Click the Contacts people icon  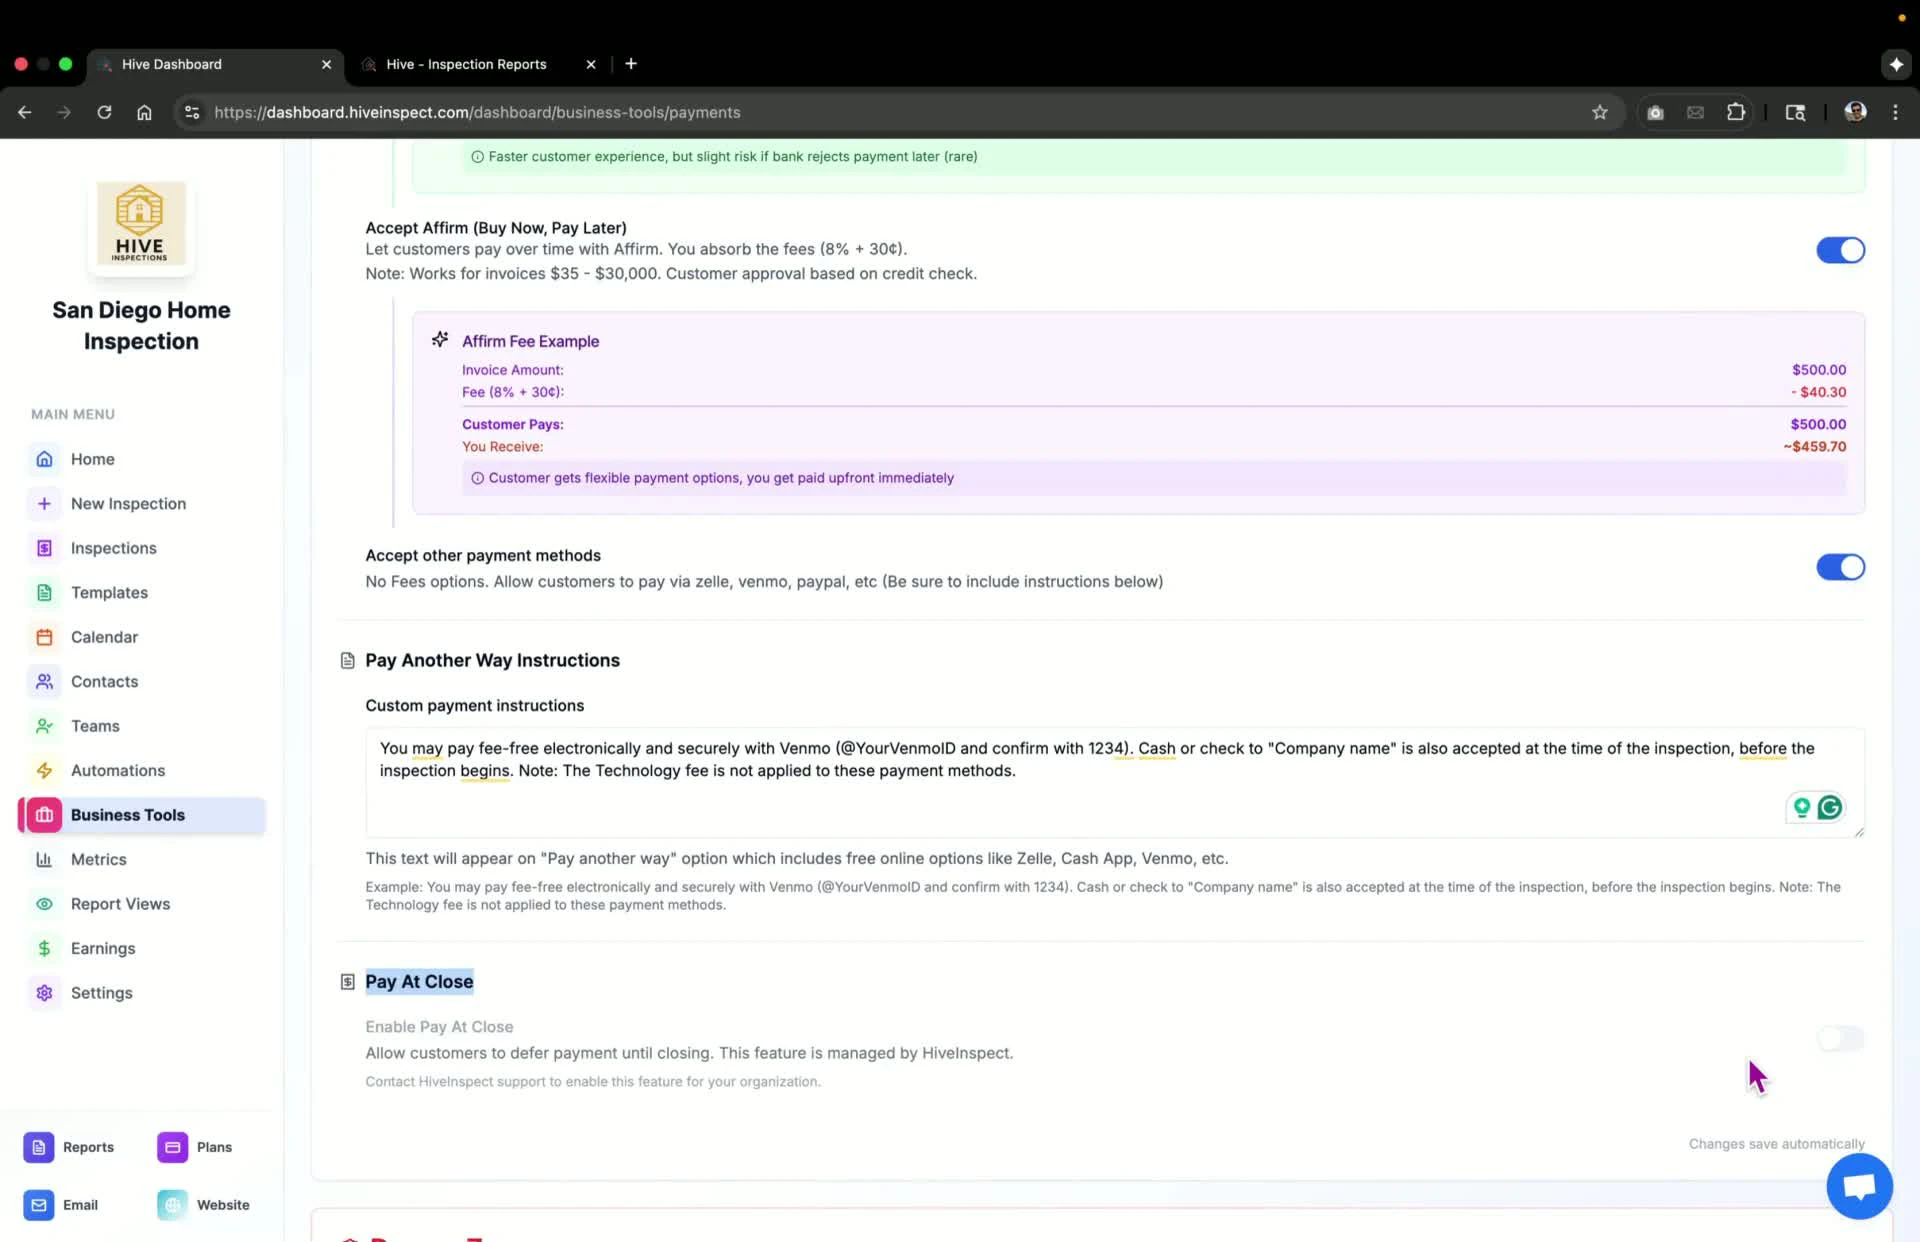tap(44, 682)
